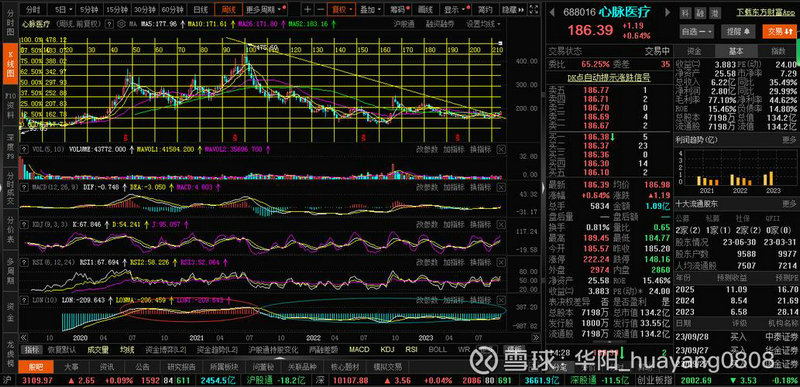This screenshot has height=387, width=800.
Task: Close the VOL indicator panel with X
Action: click(x=501, y=149)
